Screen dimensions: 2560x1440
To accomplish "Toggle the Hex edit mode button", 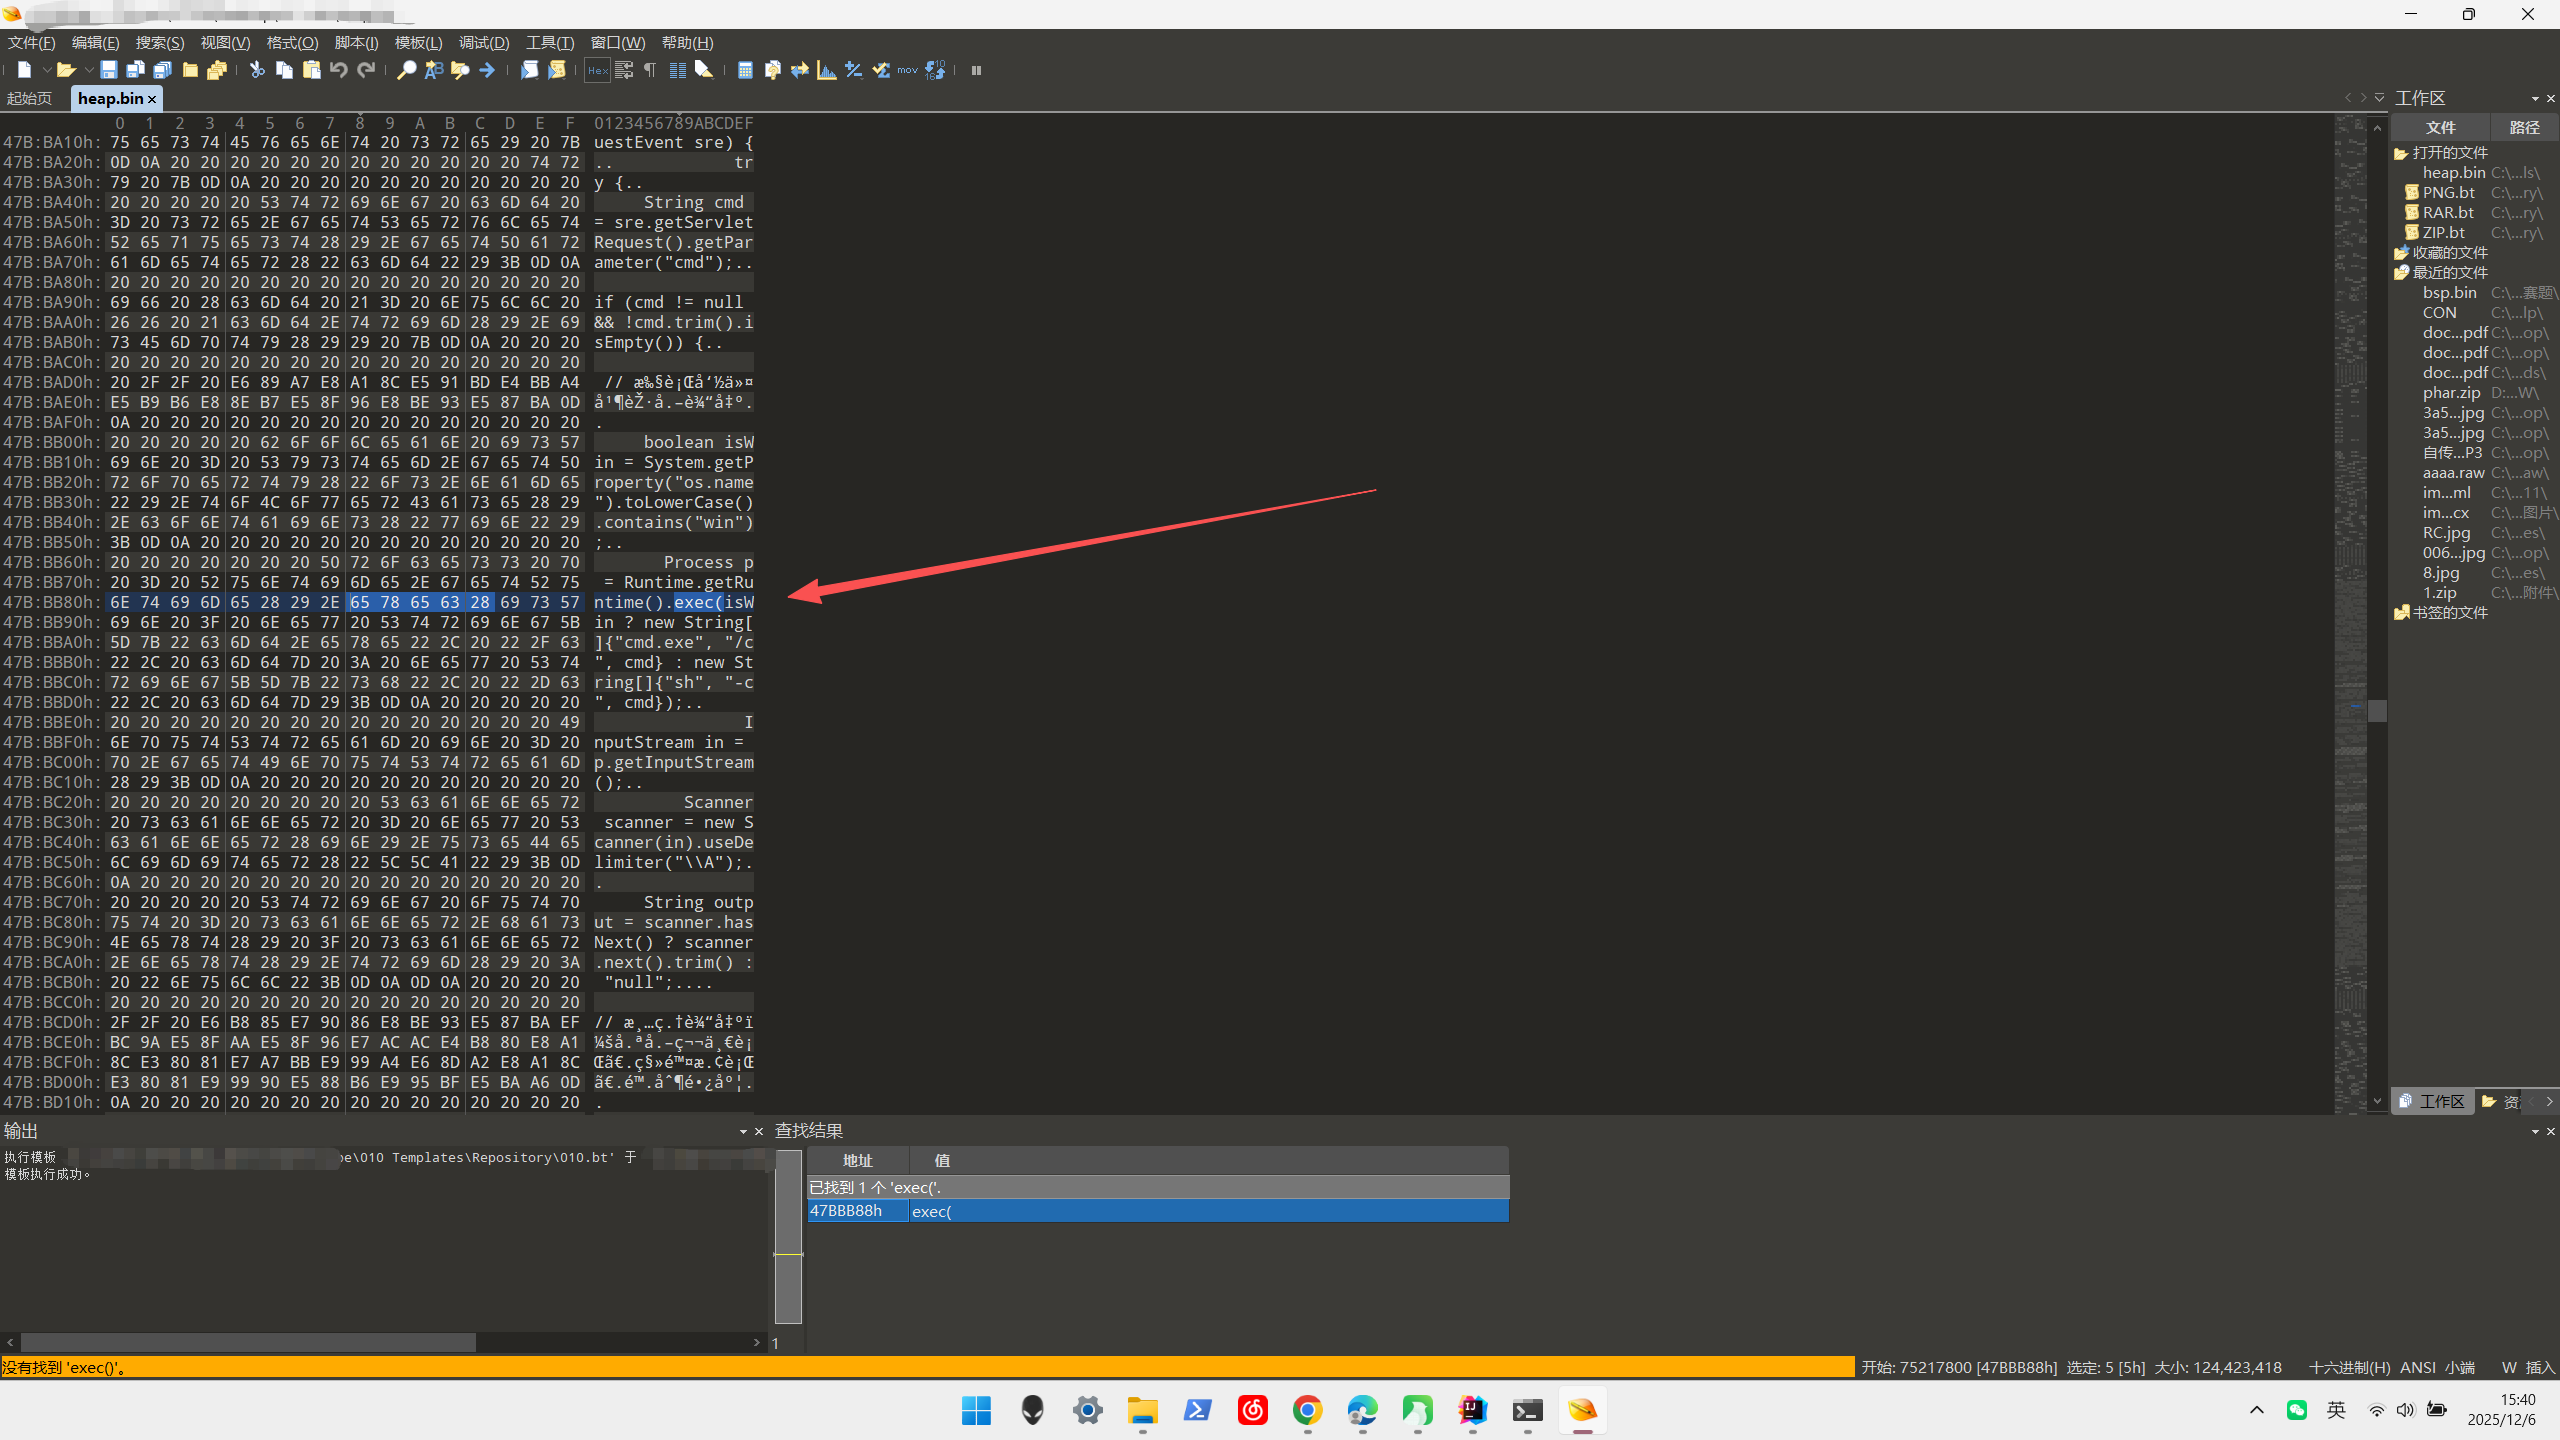I will (597, 70).
